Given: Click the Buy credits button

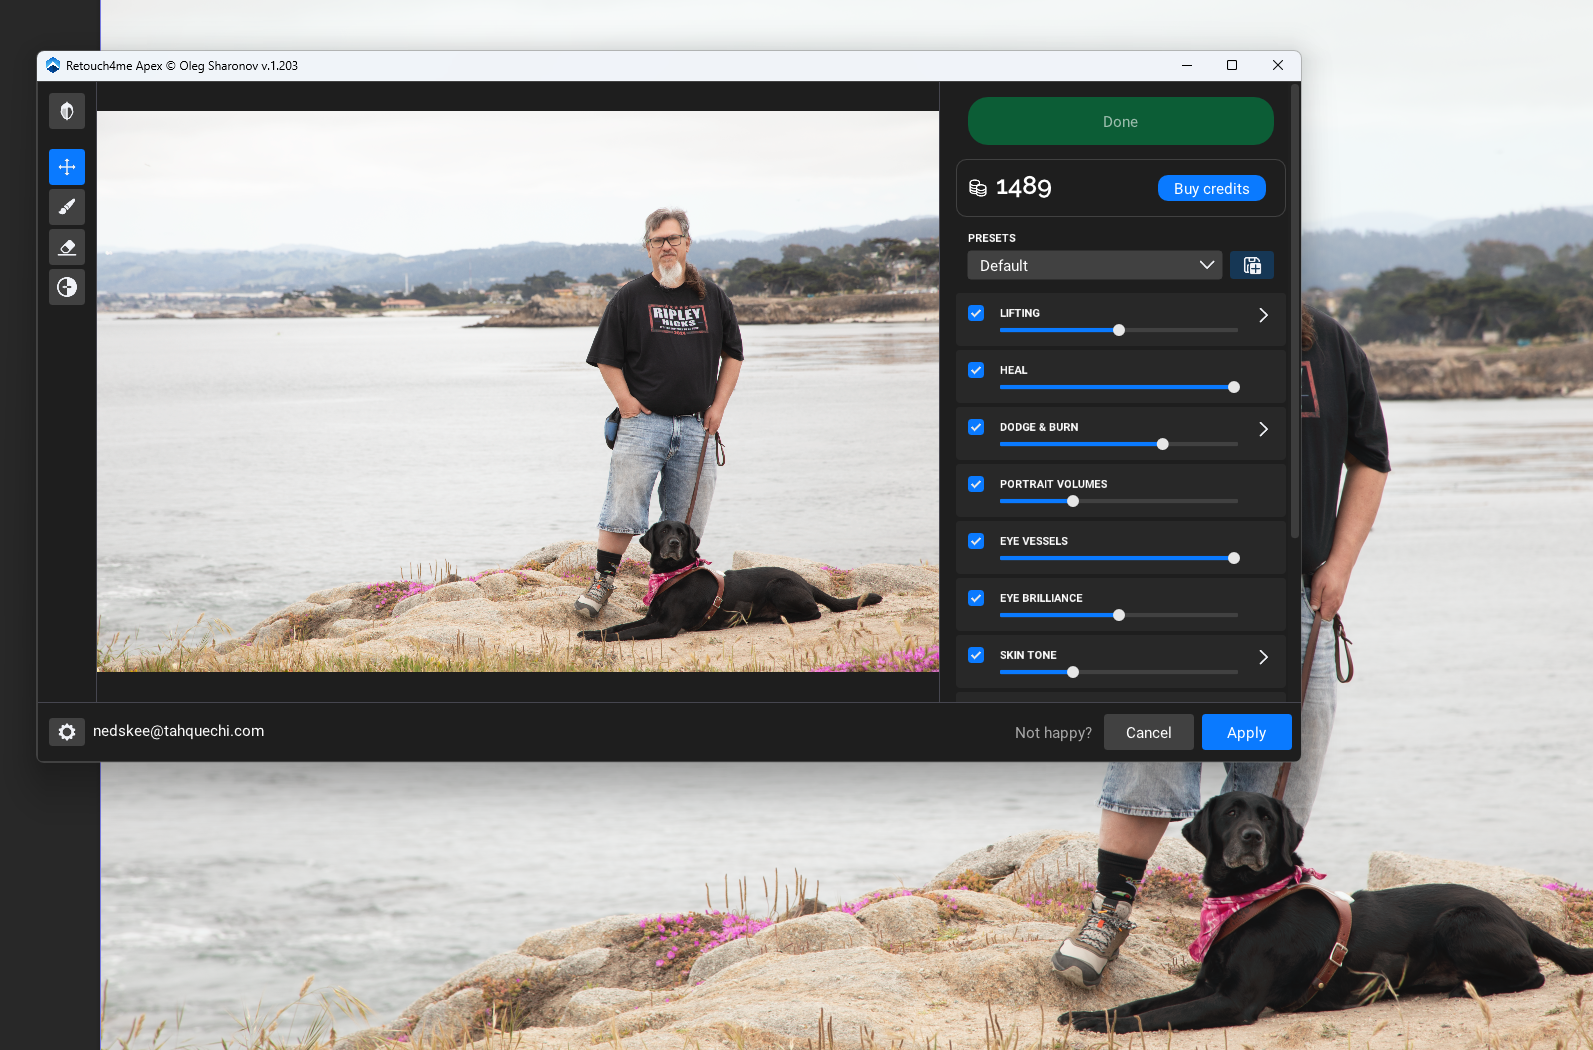Looking at the screenshot, I should point(1211,188).
